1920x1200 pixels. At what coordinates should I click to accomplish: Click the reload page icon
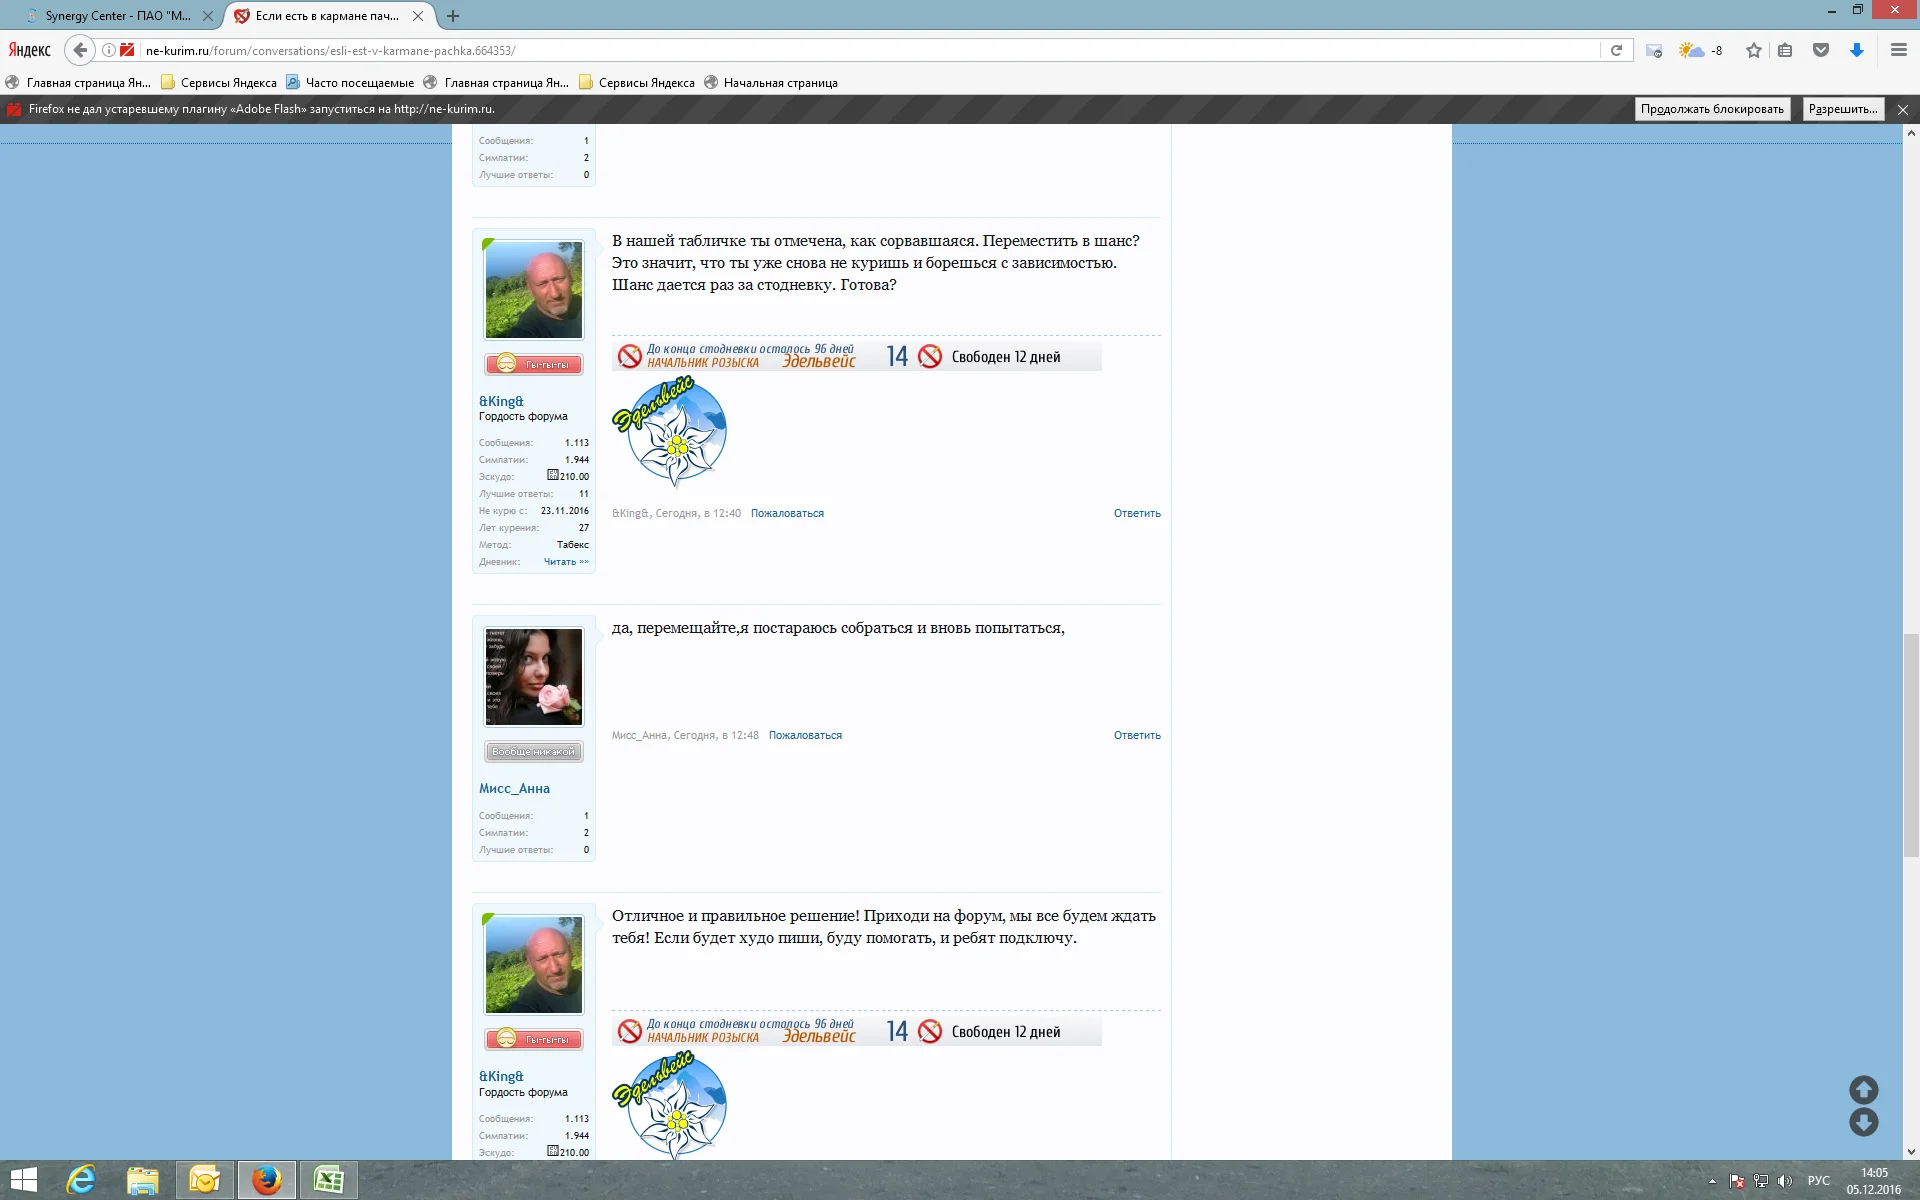point(1616,50)
